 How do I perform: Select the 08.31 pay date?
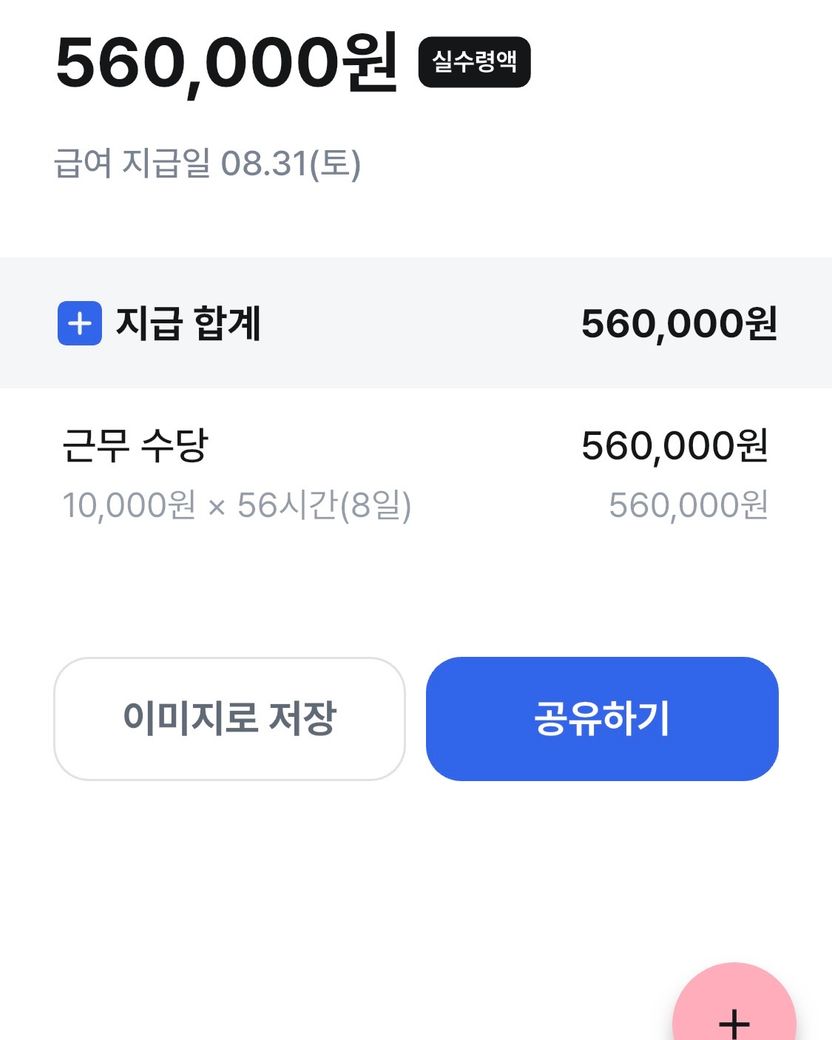(x=264, y=163)
